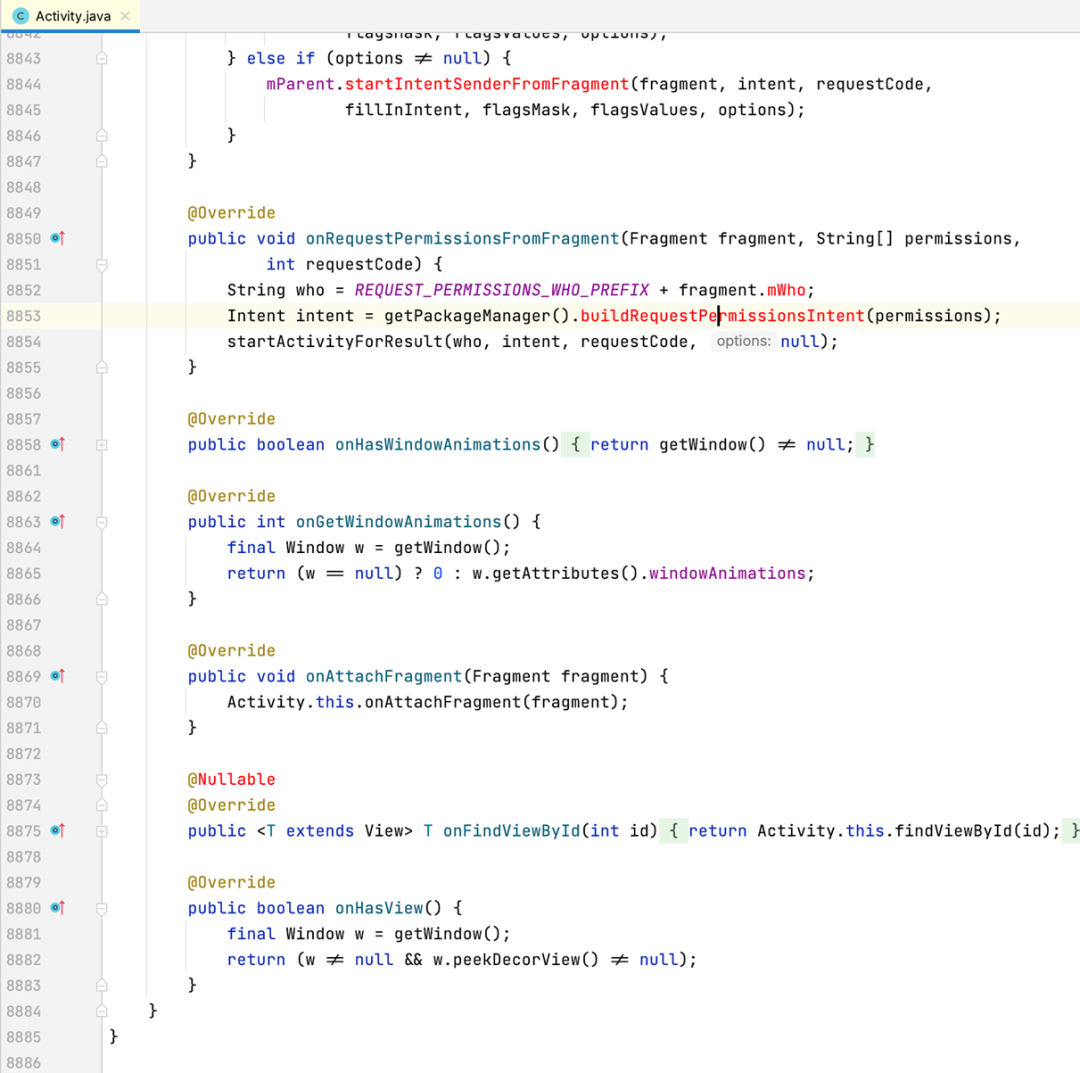The image size is (1080, 1073).
Task: Select the Activity.java tab
Action: pyautogui.click(x=72, y=16)
